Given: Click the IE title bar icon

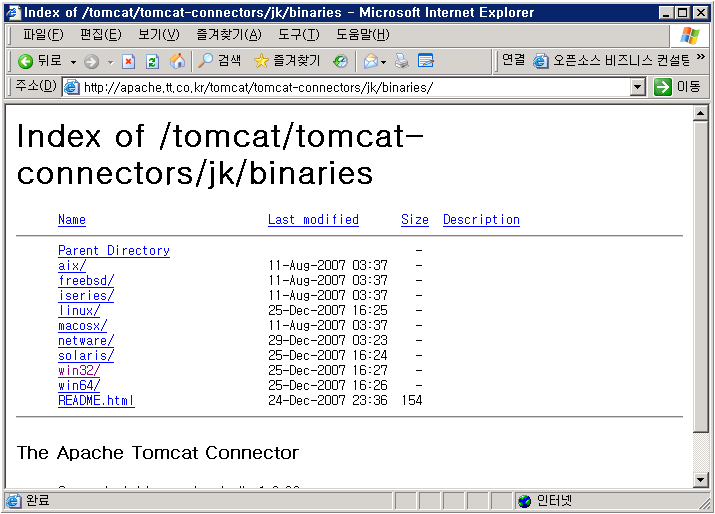Looking at the screenshot, I should 13,12.
